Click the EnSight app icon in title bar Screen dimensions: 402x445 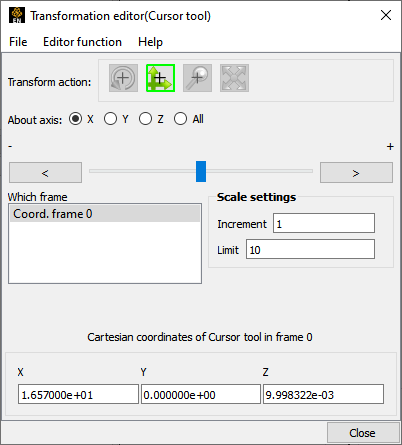coord(17,15)
